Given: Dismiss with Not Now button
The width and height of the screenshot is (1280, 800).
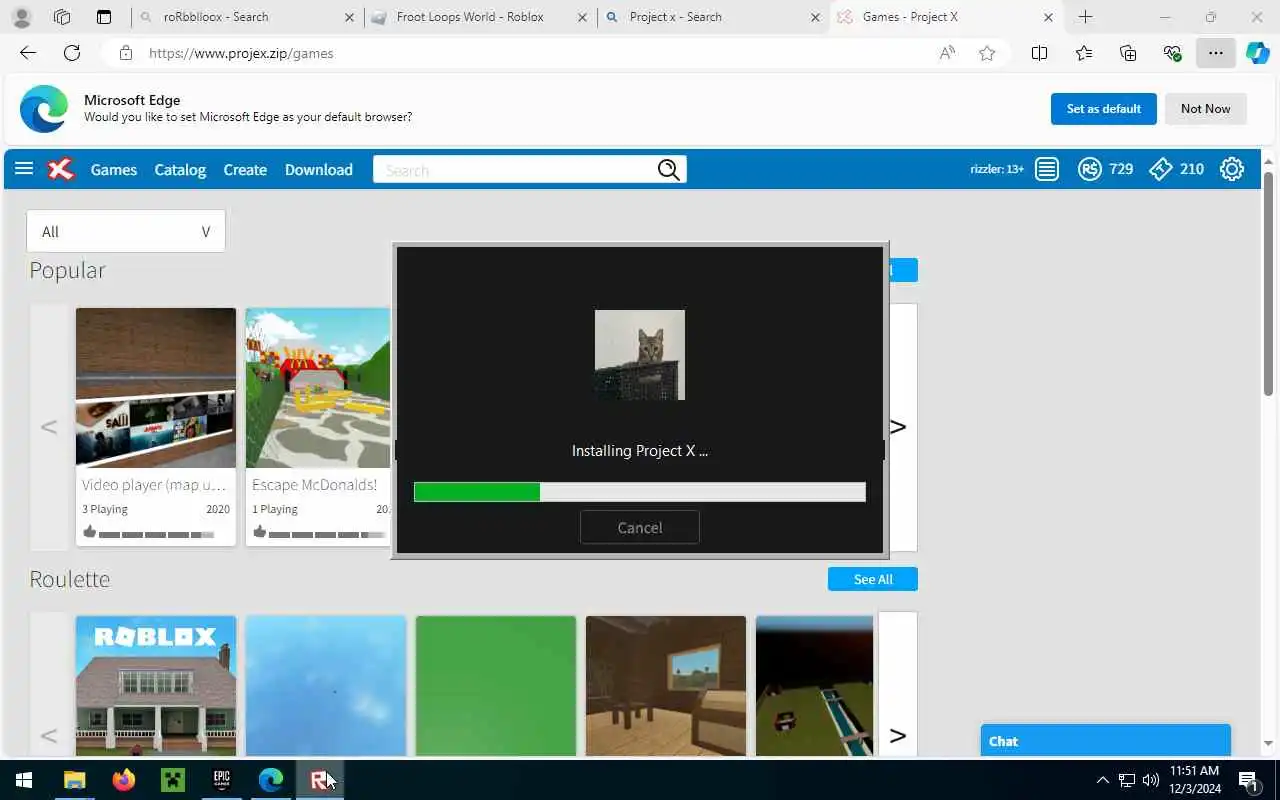Looking at the screenshot, I should 1206,109.
